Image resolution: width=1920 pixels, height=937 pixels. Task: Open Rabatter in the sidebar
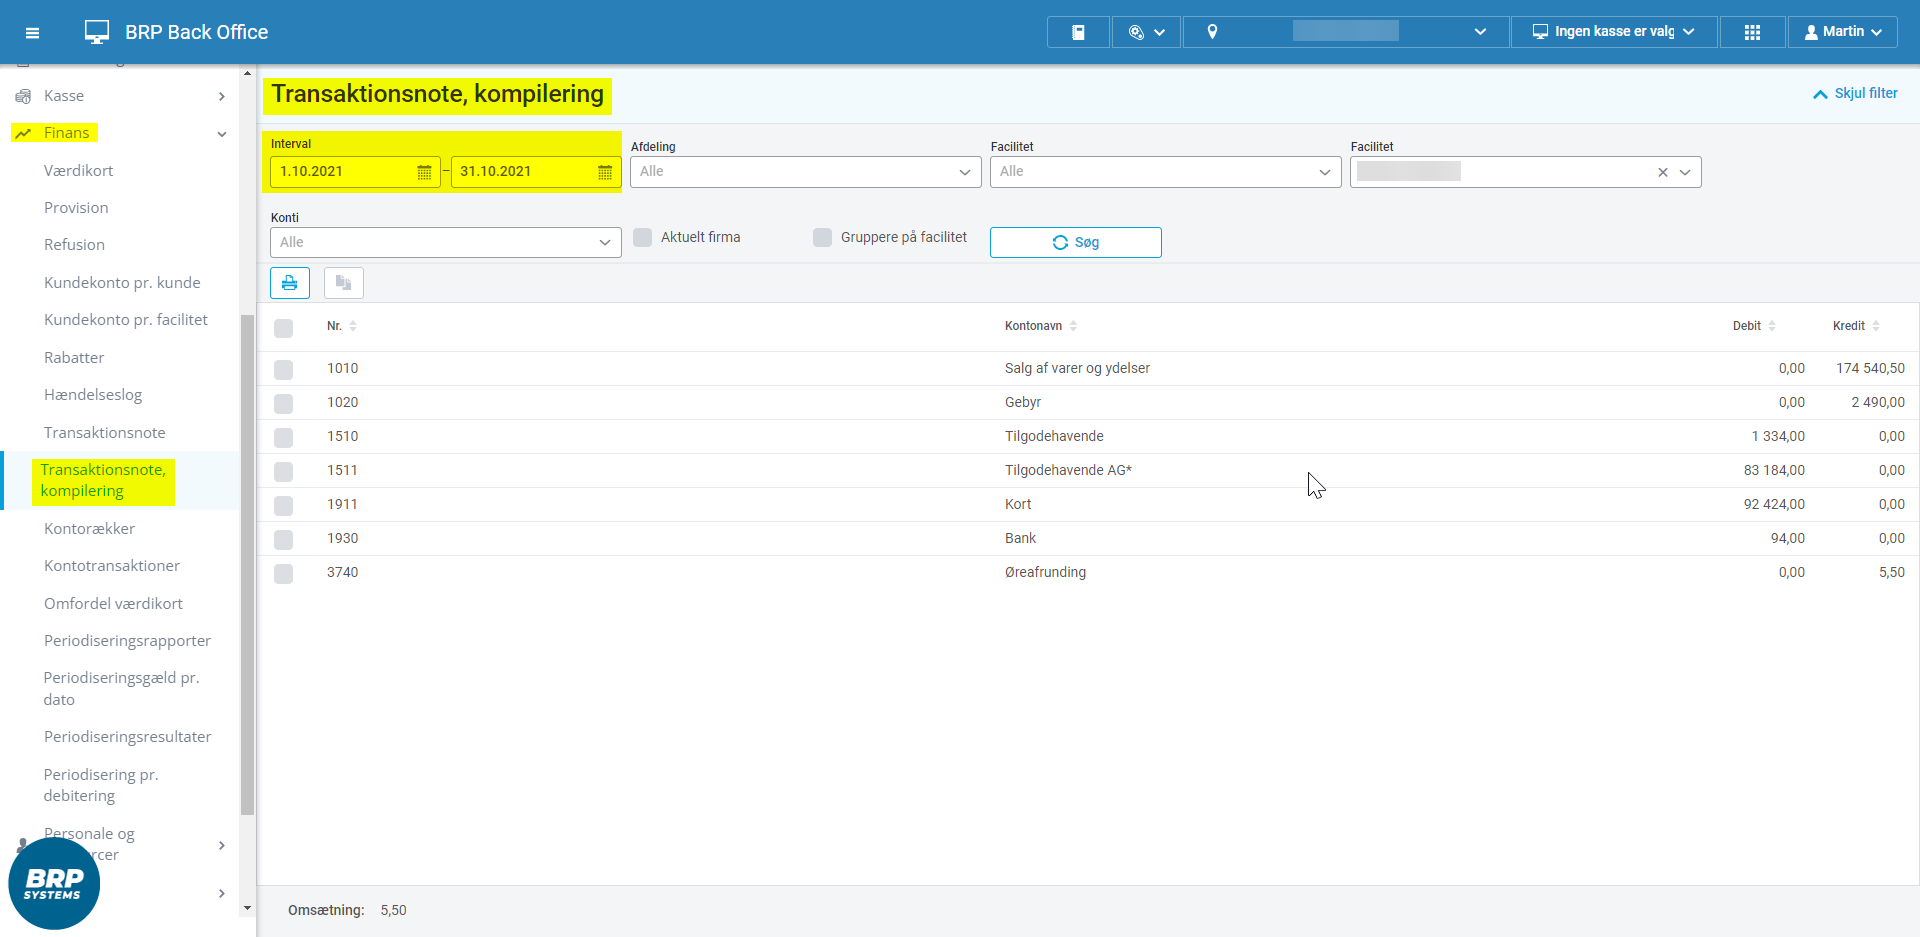coord(74,358)
